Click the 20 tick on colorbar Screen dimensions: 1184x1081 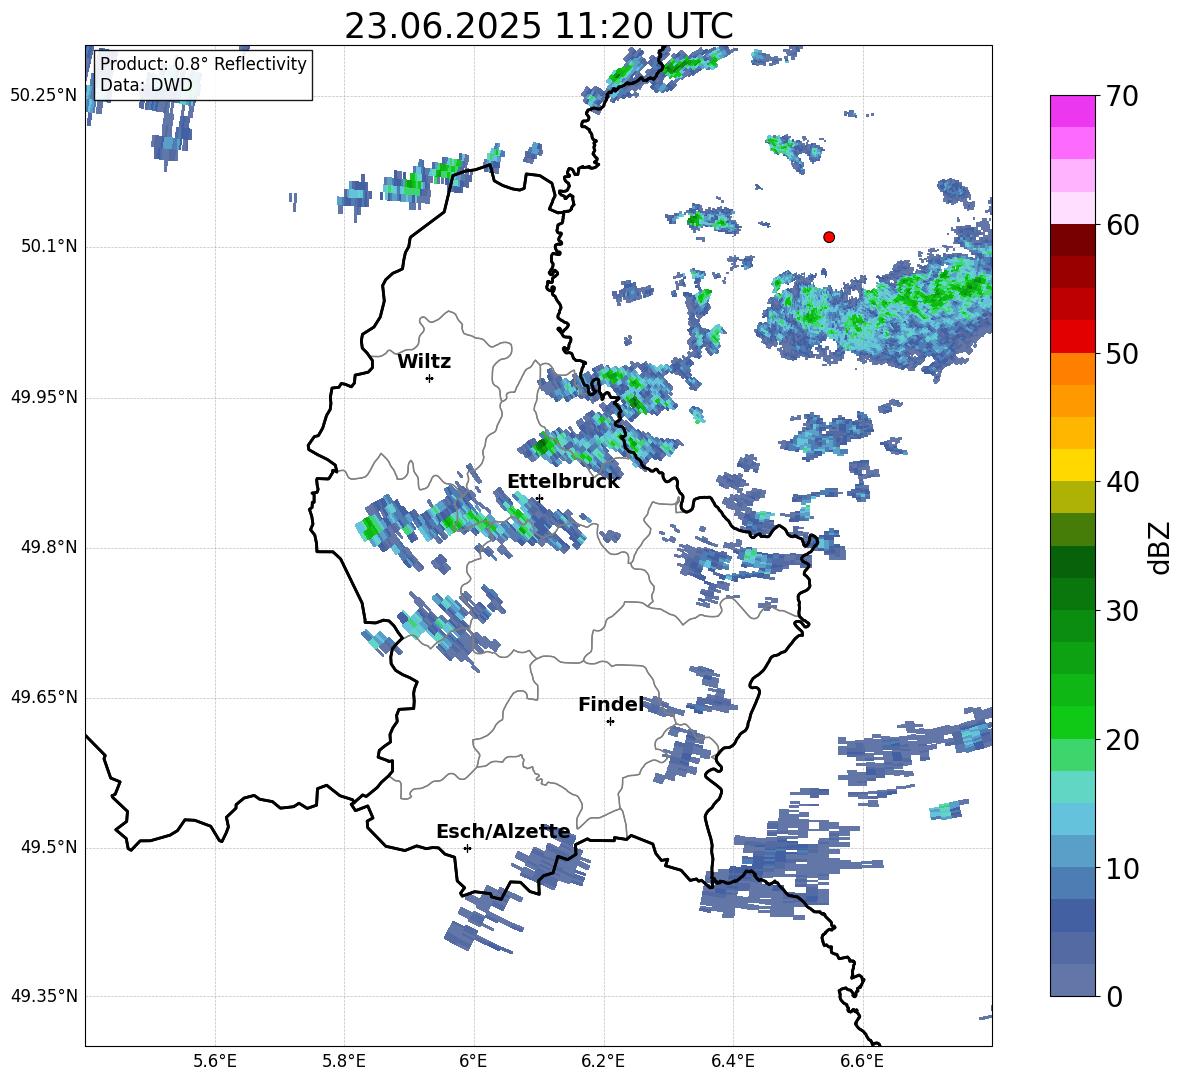(1122, 740)
